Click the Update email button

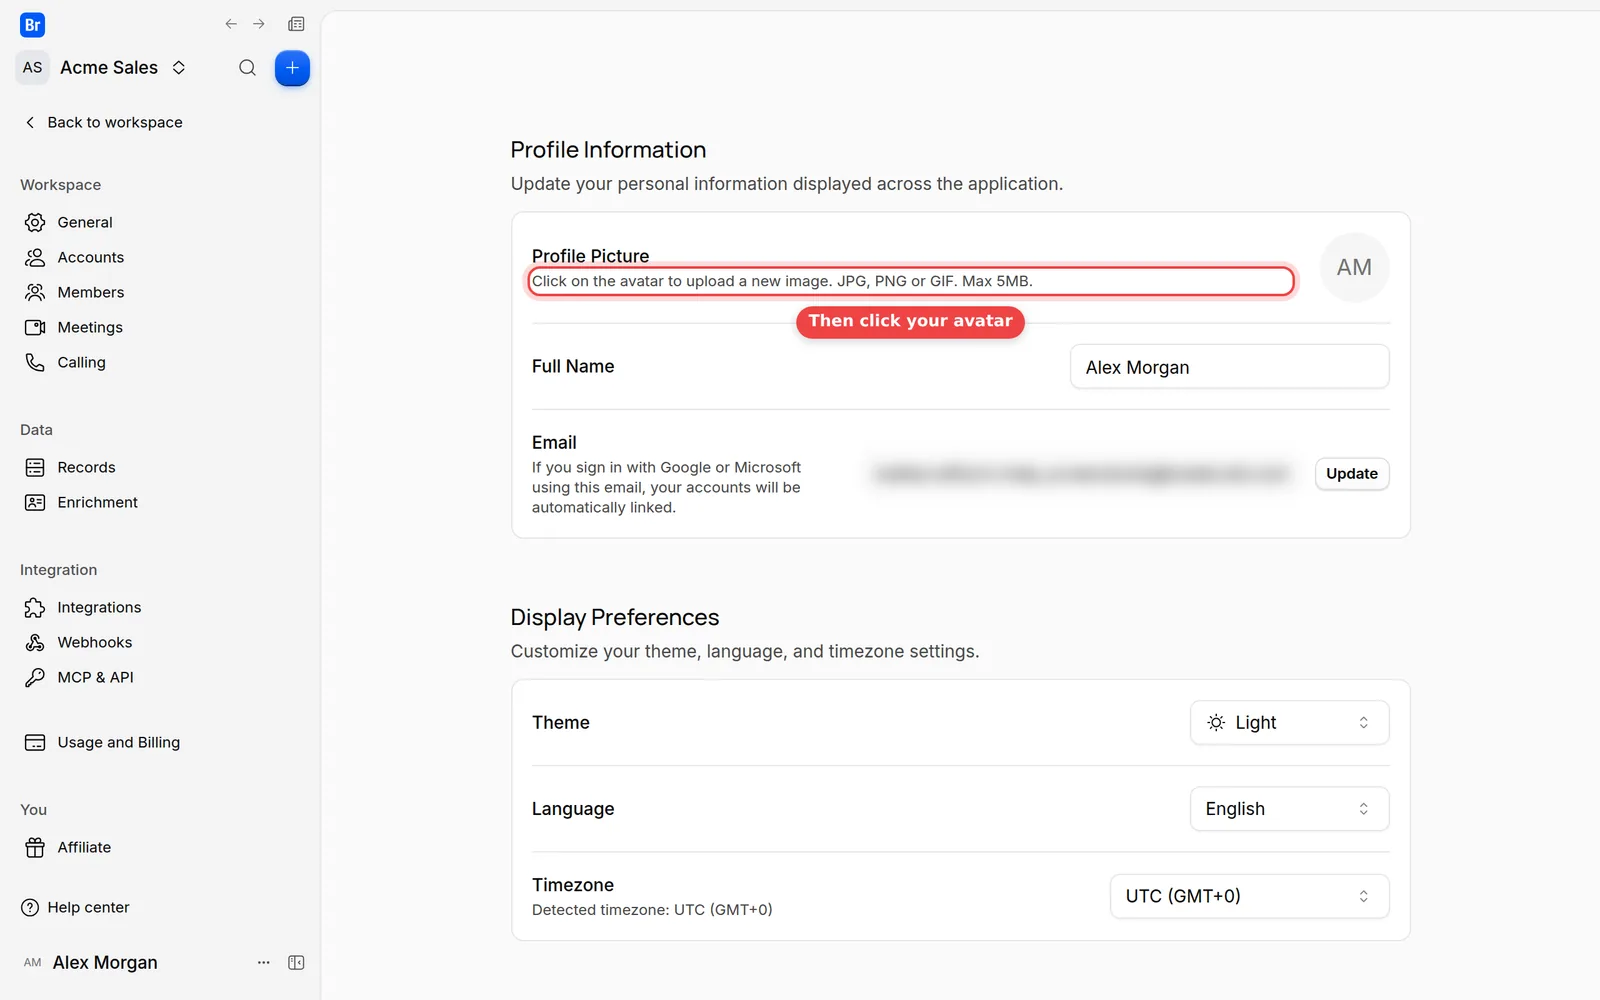click(1352, 474)
